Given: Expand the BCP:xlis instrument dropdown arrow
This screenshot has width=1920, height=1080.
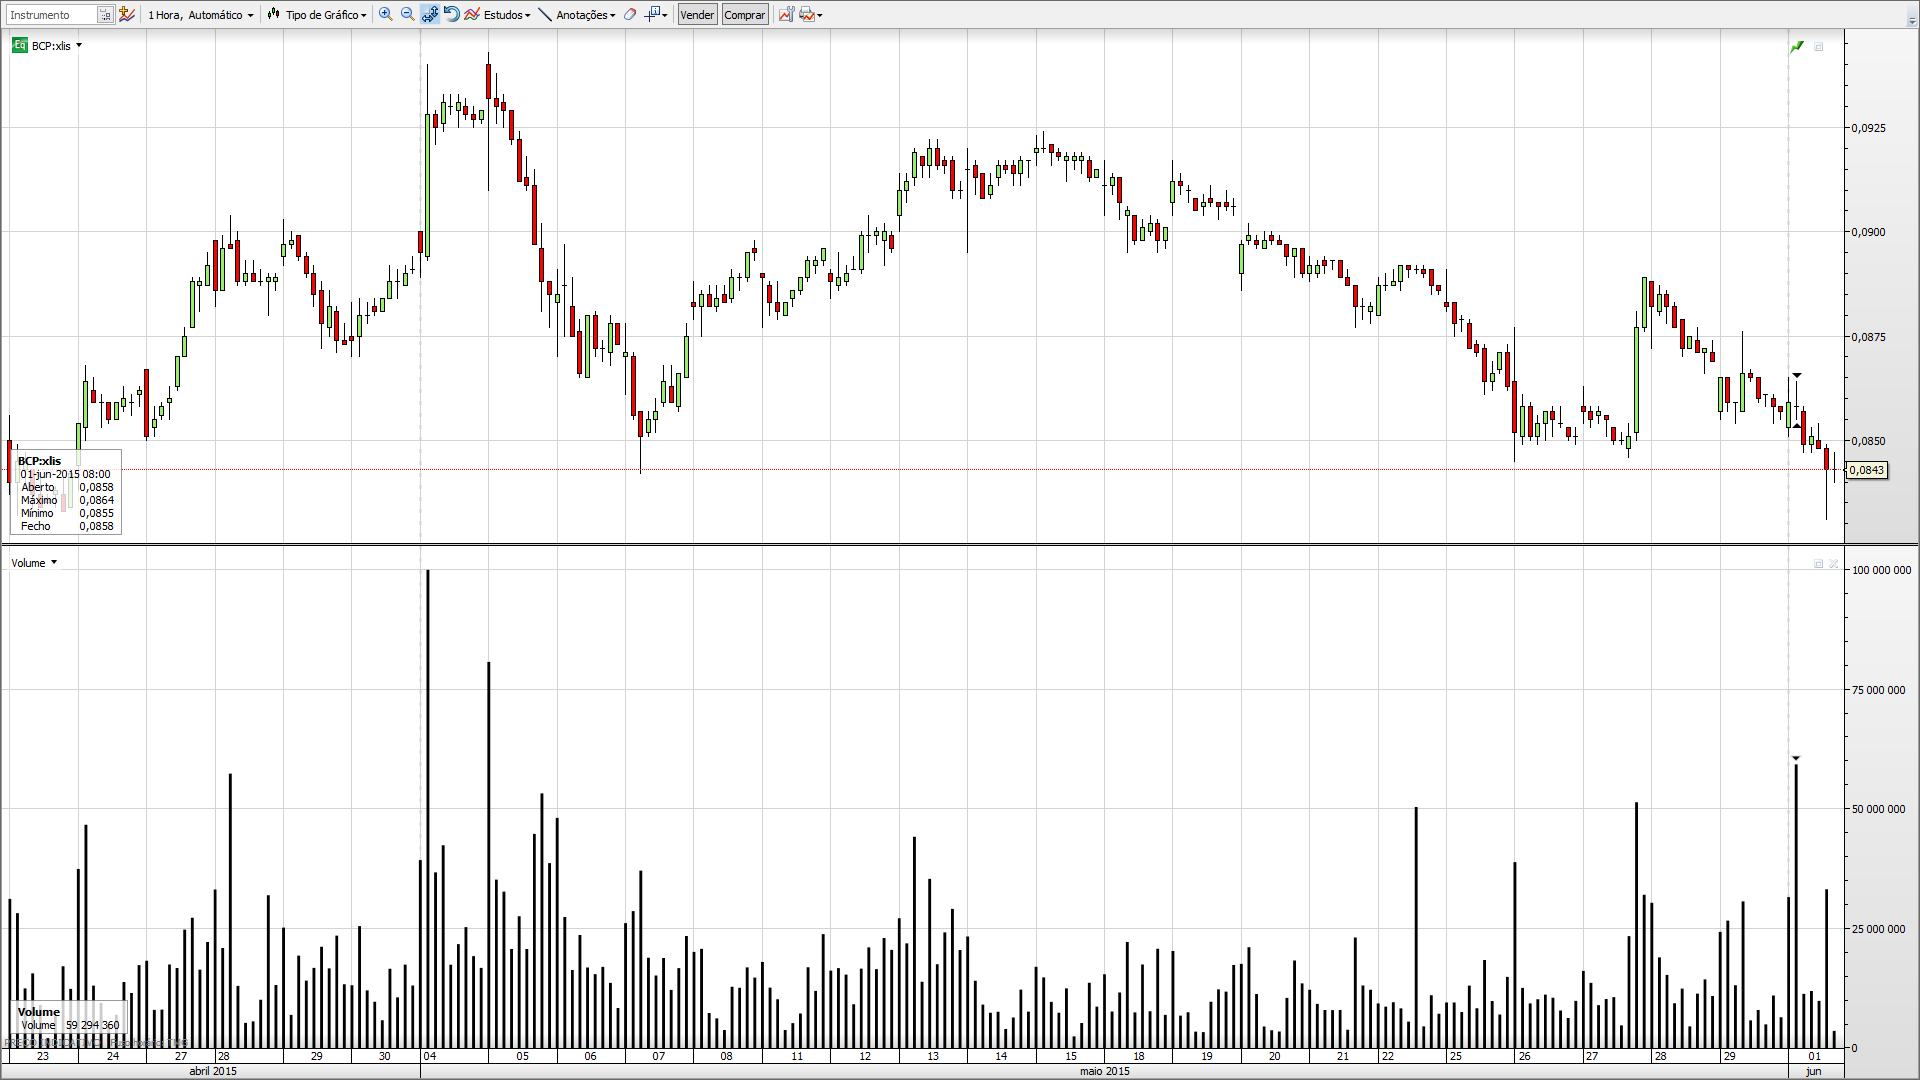Looking at the screenshot, I should [79, 45].
